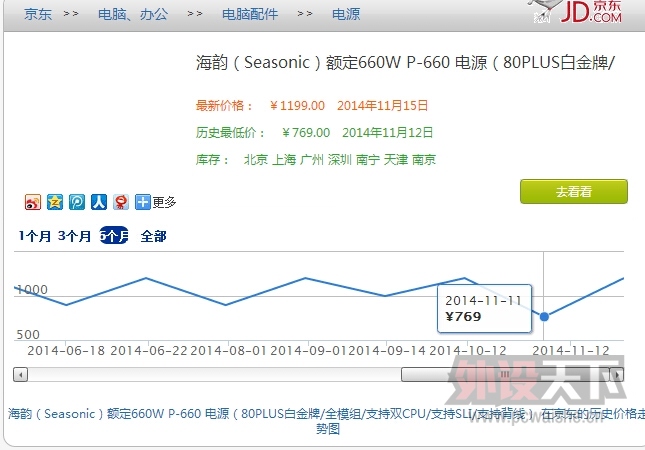
Task: Click the 2014-09-14 axis date label
Action: tap(387, 350)
